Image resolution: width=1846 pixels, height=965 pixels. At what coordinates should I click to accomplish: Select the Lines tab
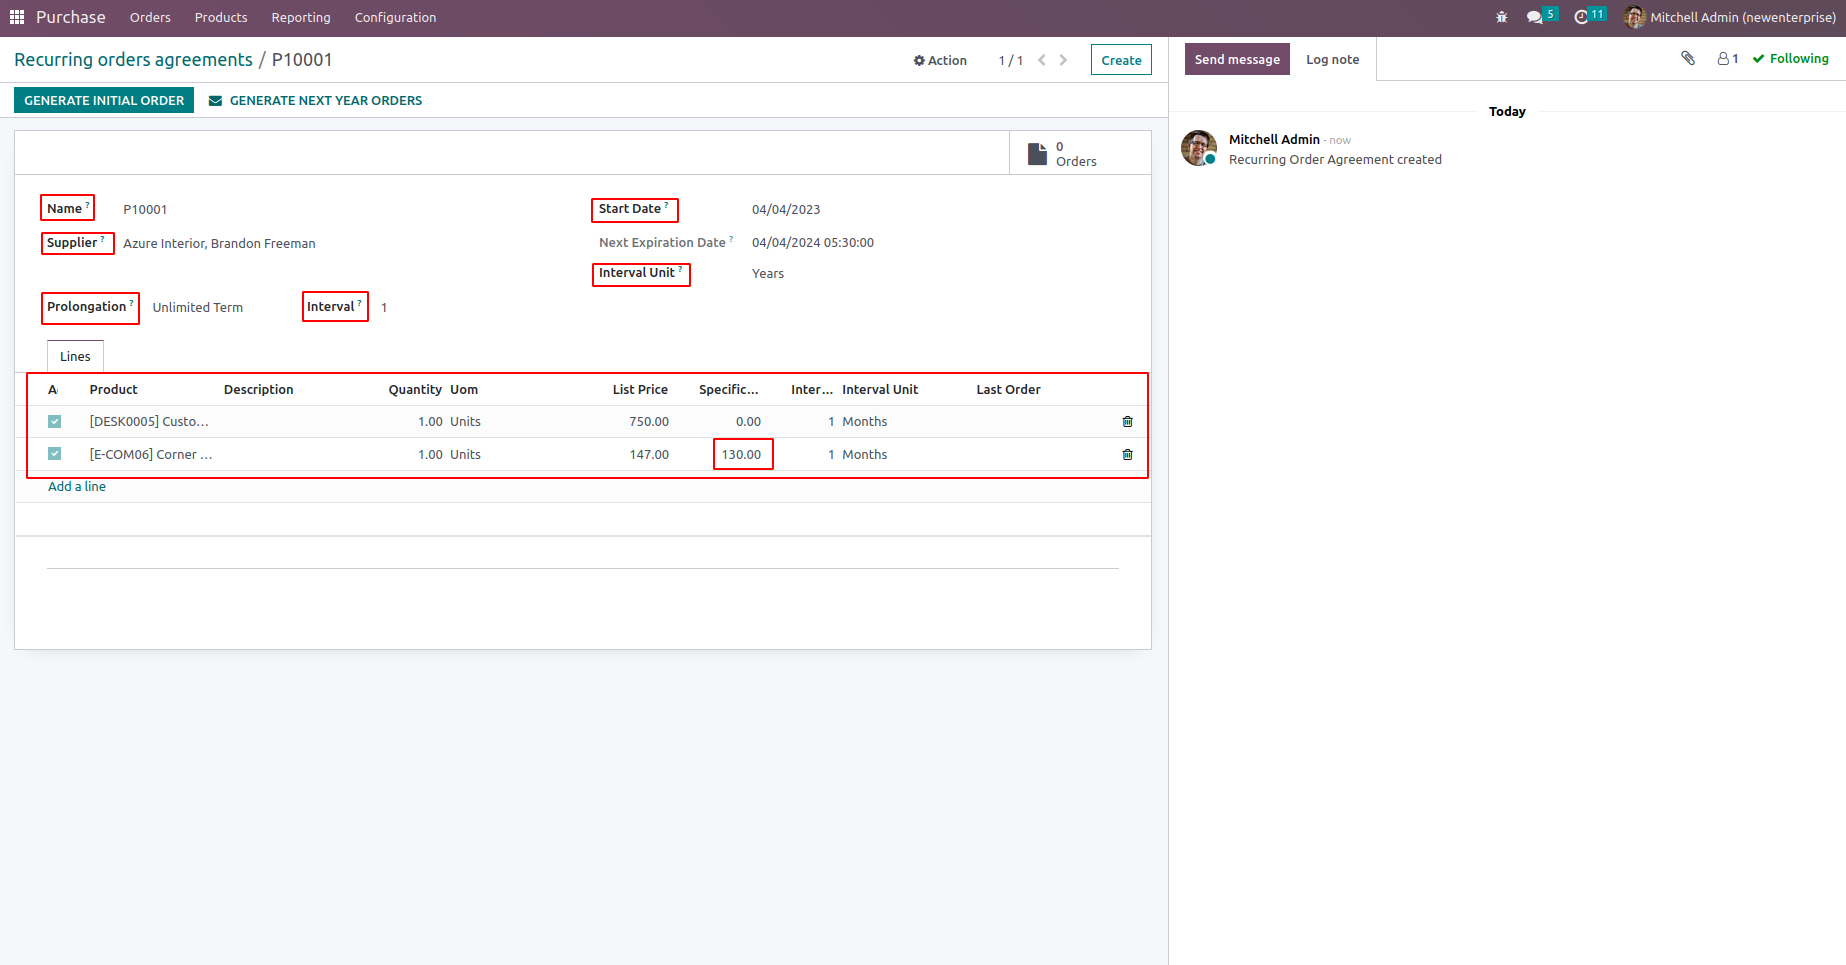coord(75,357)
